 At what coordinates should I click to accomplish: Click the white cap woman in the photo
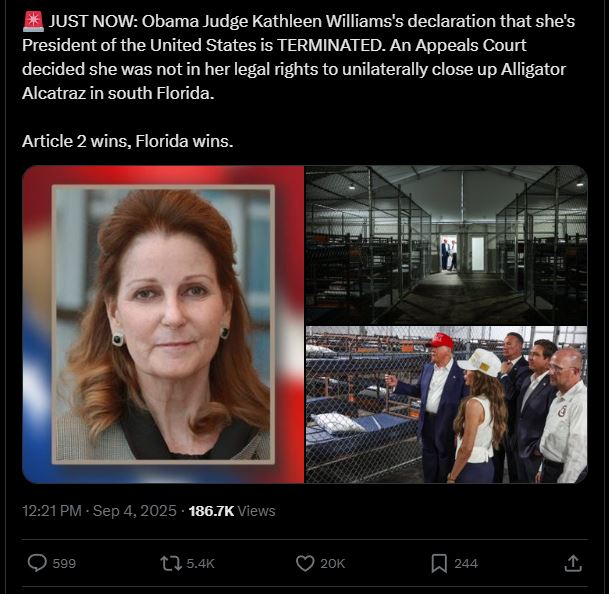point(480,416)
